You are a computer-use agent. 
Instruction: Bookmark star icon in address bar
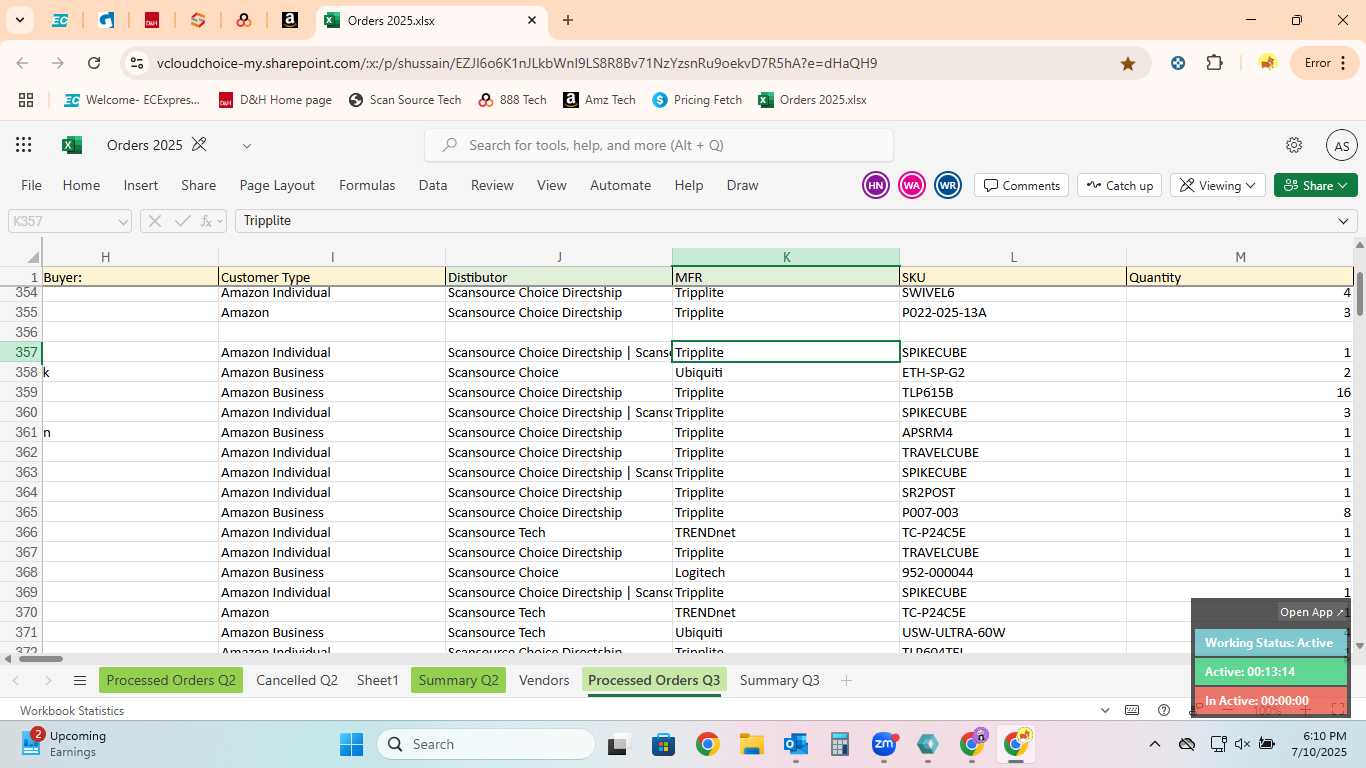point(1128,63)
